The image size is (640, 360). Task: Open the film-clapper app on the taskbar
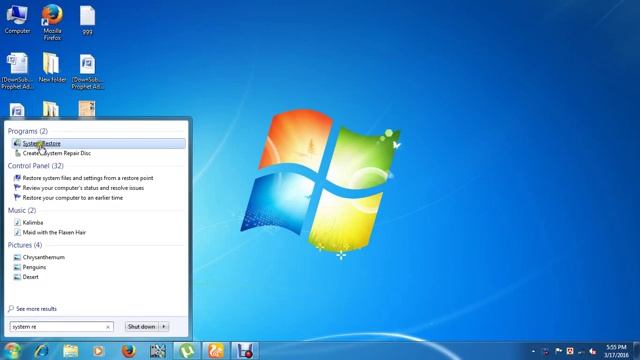[158, 351]
